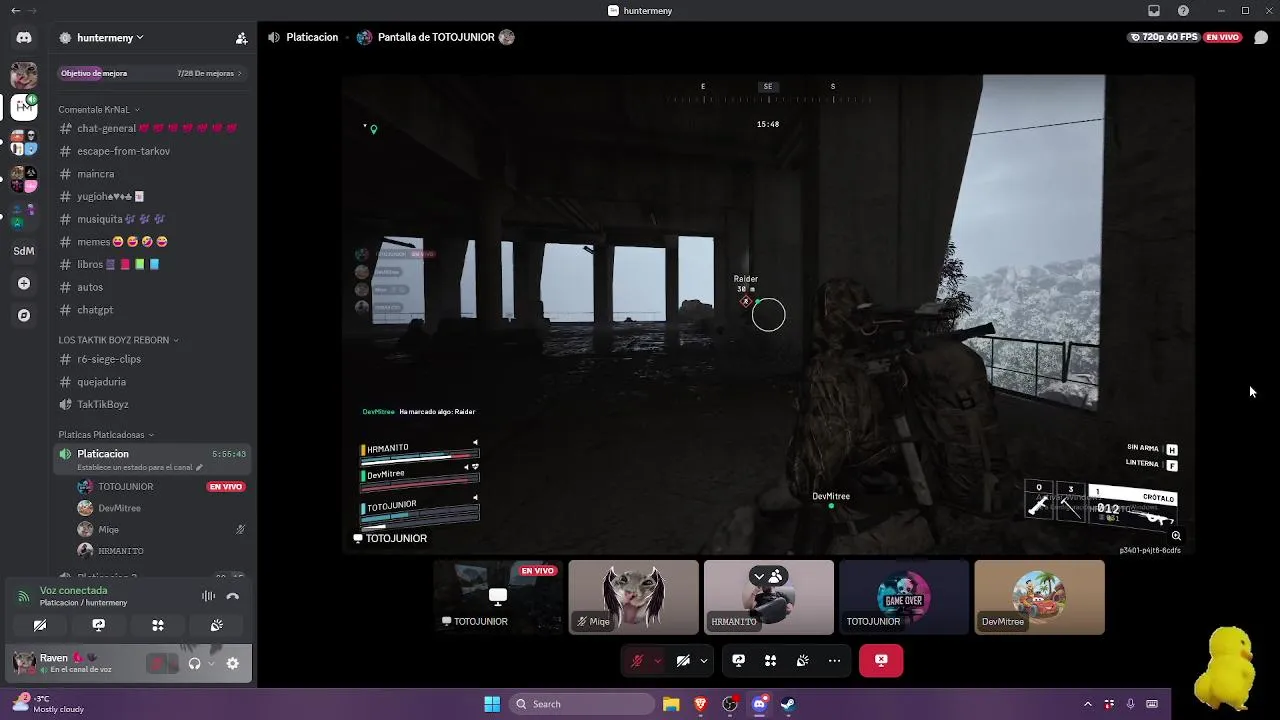The width and height of the screenshot is (1280, 720).
Task: Open soundboard icon in voice connected panel
Action: tap(216, 625)
